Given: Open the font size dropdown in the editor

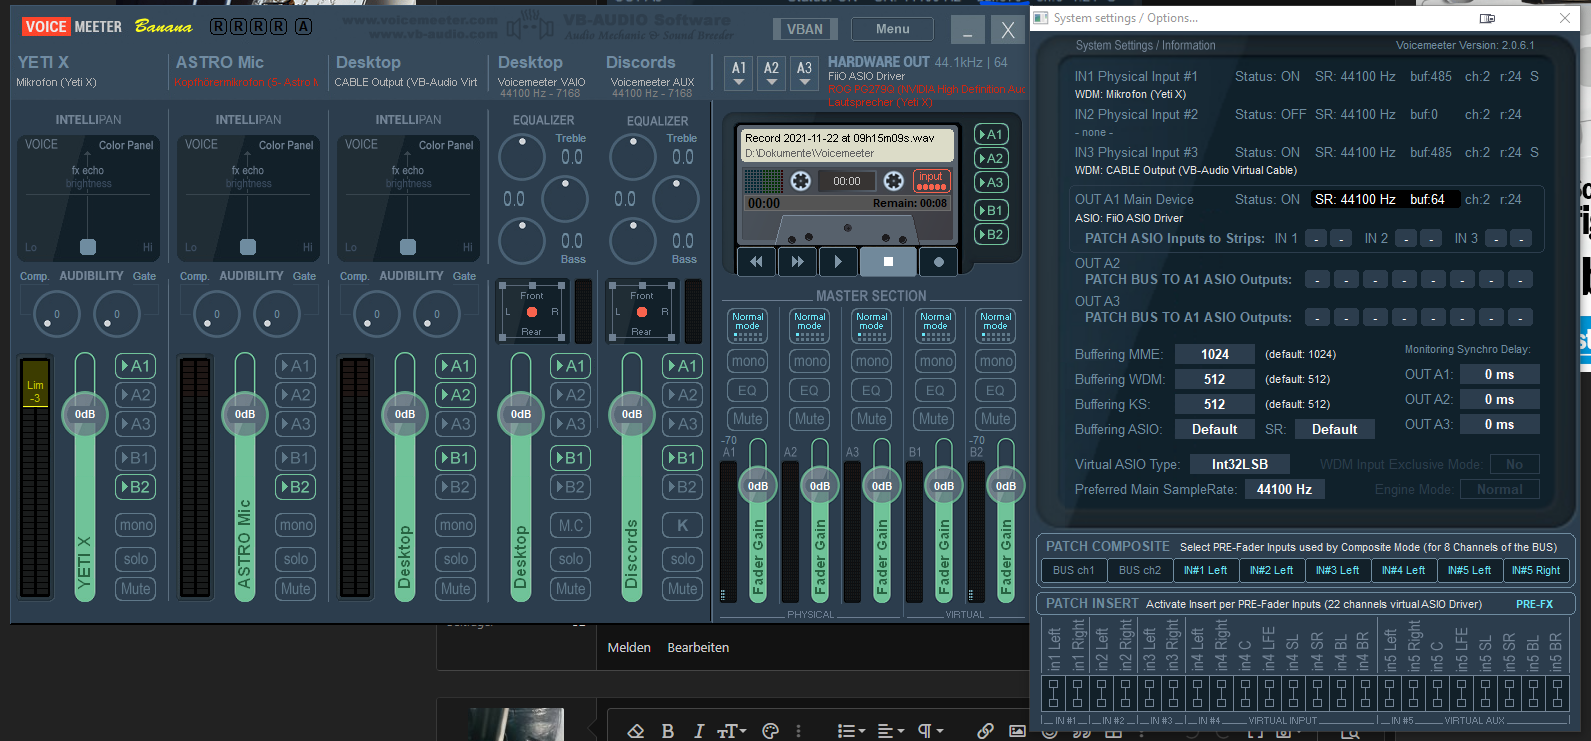Looking at the screenshot, I should point(732,731).
